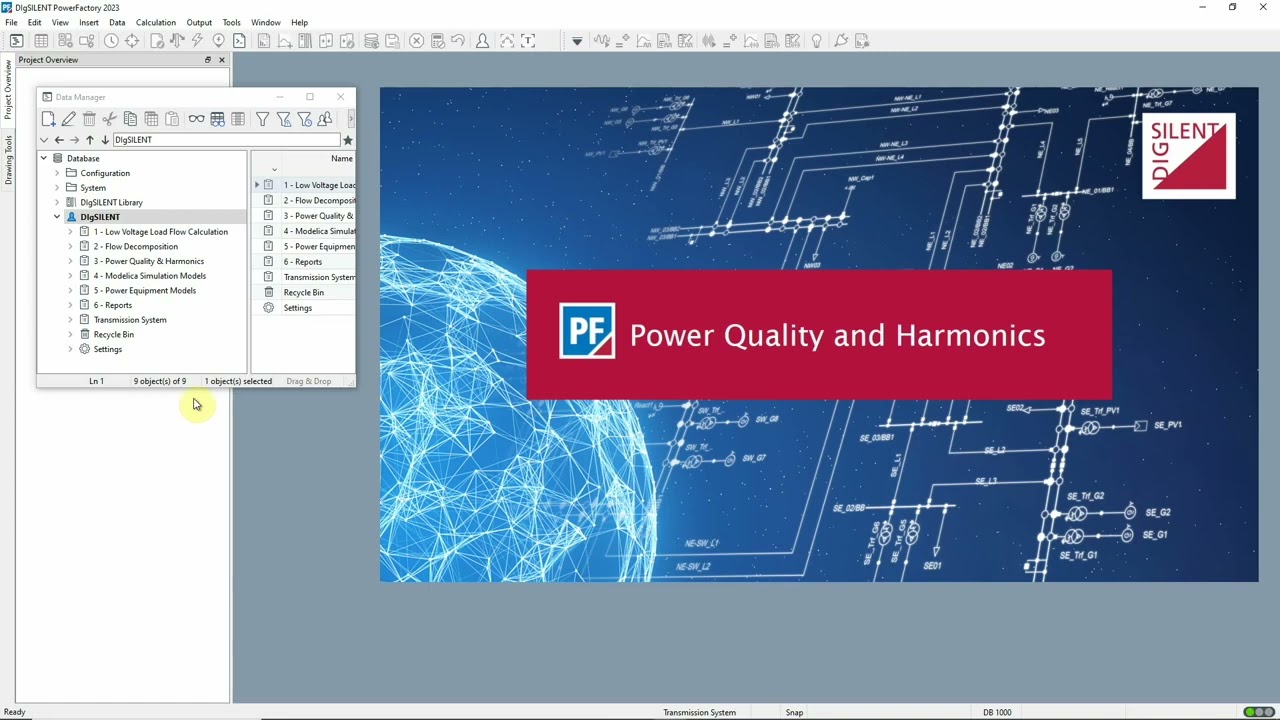Viewport: 1280px width, 720px height.
Task: Open the Help menu
Action: (x=299, y=22)
